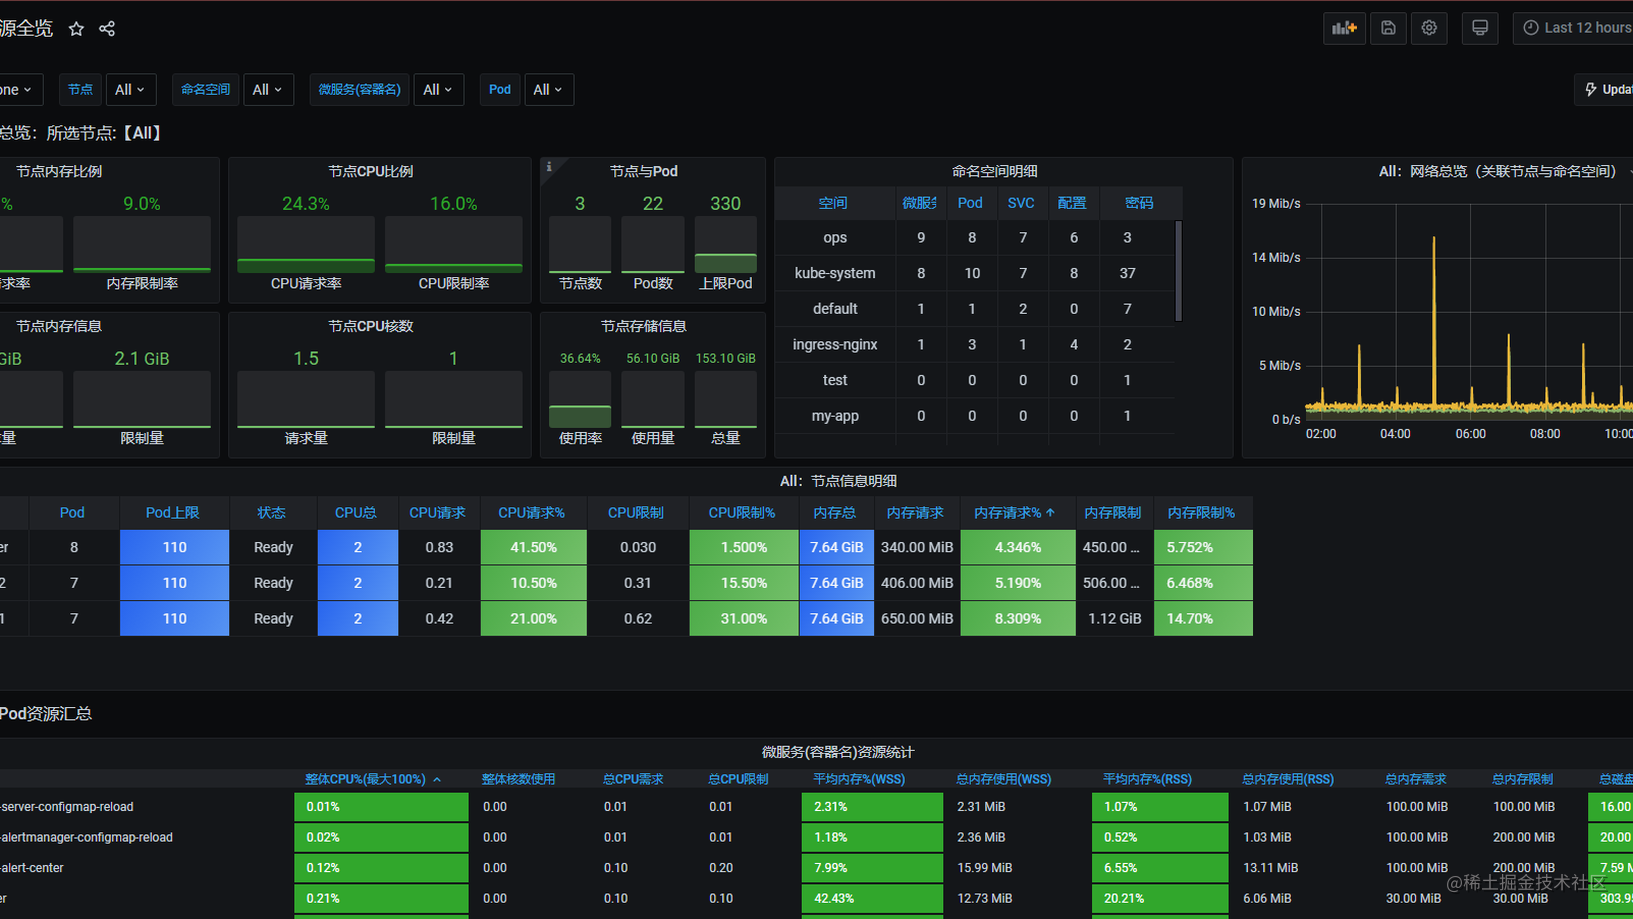Click the 9.0% 内存限制率 gauge

(x=142, y=243)
